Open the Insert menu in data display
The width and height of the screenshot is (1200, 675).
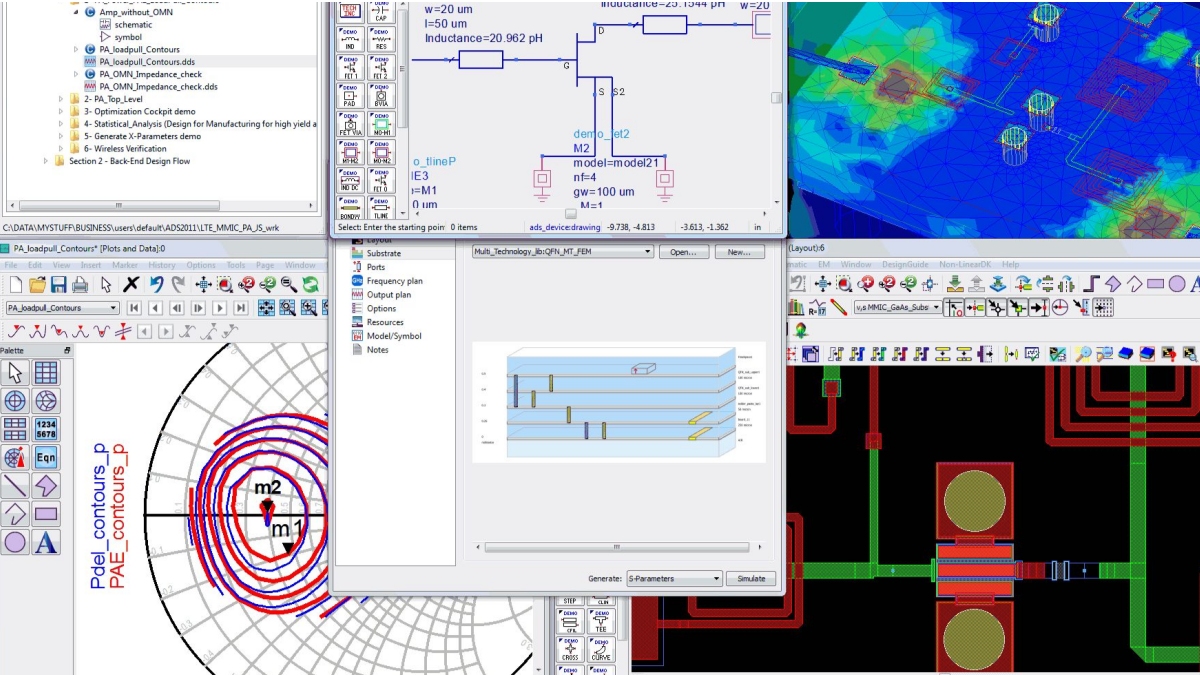click(91, 265)
